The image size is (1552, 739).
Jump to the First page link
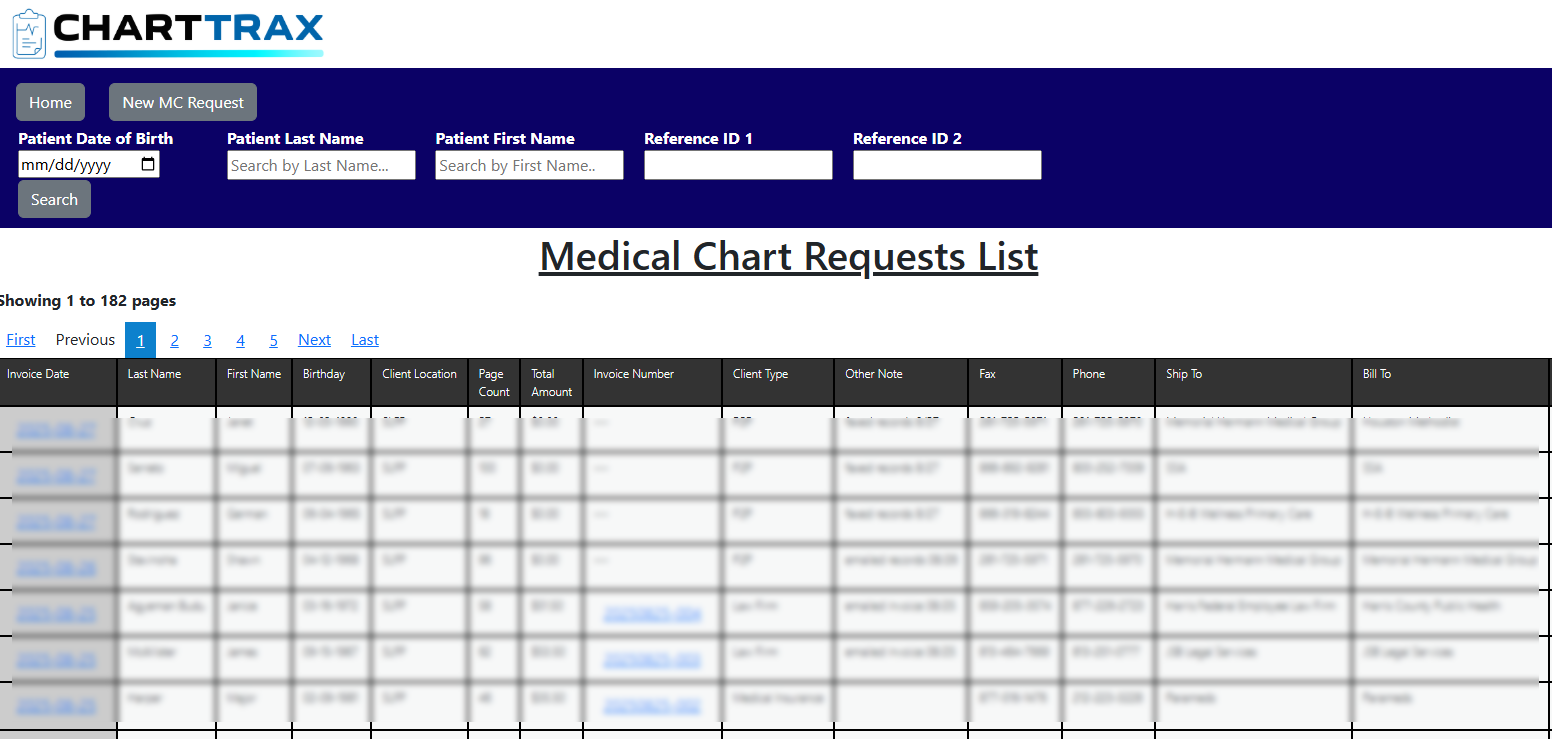[x=21, y=340]
